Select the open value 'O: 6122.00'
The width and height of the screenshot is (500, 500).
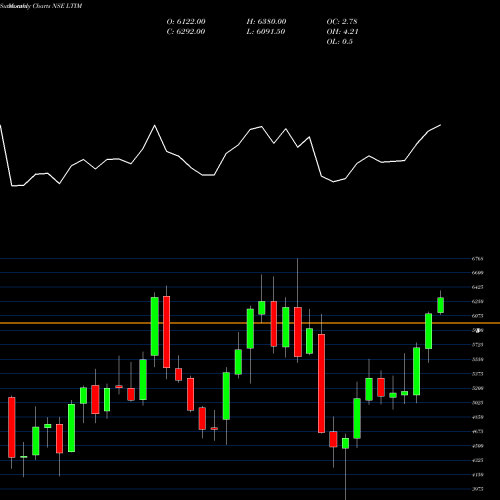[186, 22]
